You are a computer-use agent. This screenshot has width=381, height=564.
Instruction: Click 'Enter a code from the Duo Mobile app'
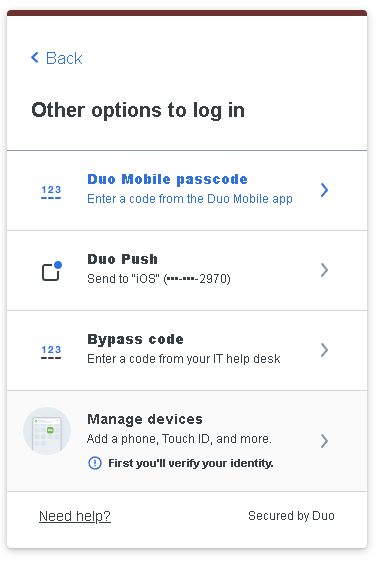click(190, 199)
